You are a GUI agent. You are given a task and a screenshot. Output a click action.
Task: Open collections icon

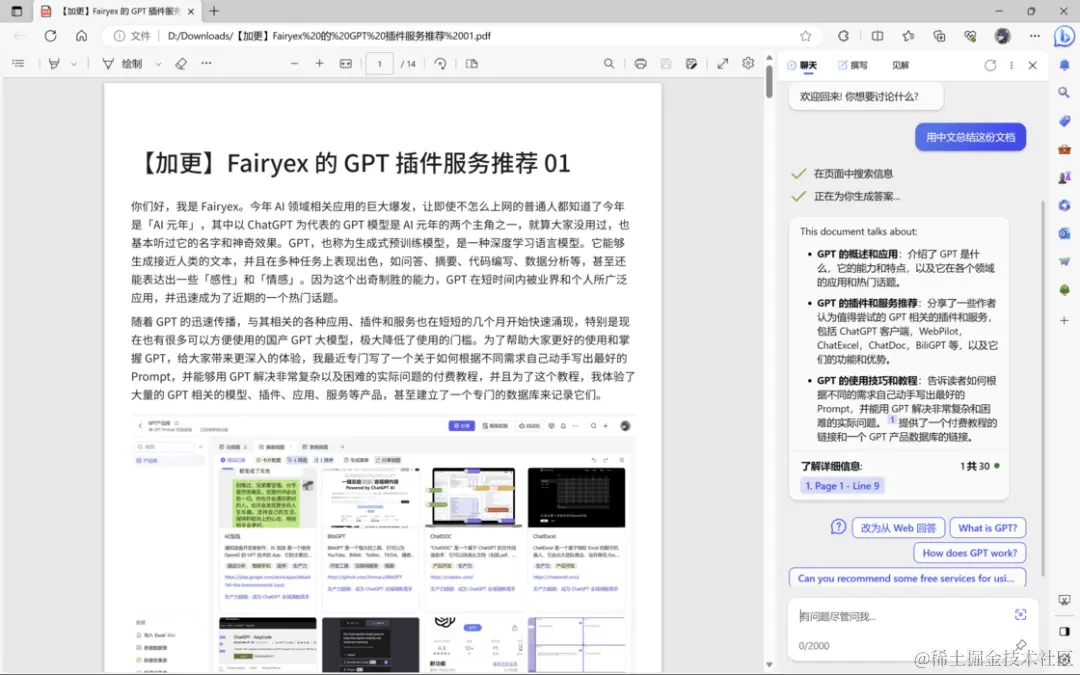click(x=939, y=36)
